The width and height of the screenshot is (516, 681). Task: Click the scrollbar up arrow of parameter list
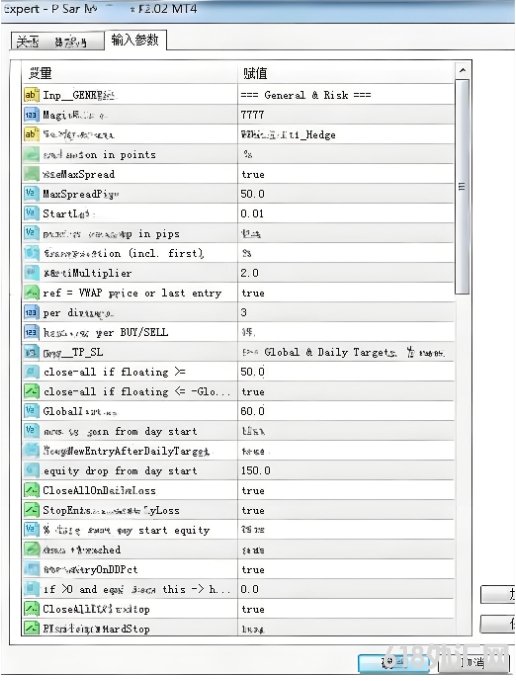pos(462,70)
